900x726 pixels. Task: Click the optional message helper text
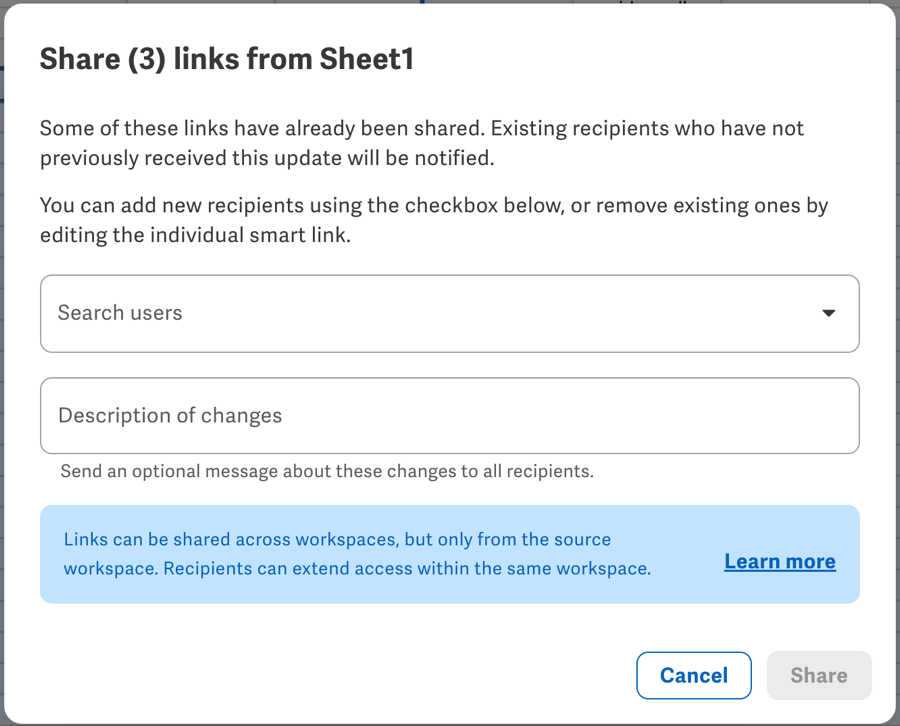click(327, 471)
